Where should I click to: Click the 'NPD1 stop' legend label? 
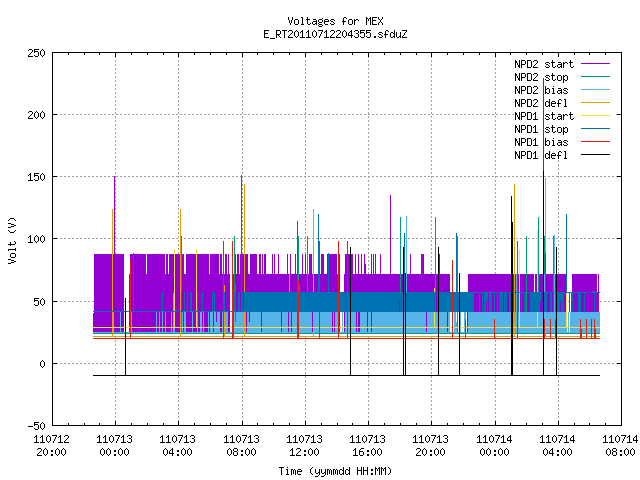coord(541,129)
